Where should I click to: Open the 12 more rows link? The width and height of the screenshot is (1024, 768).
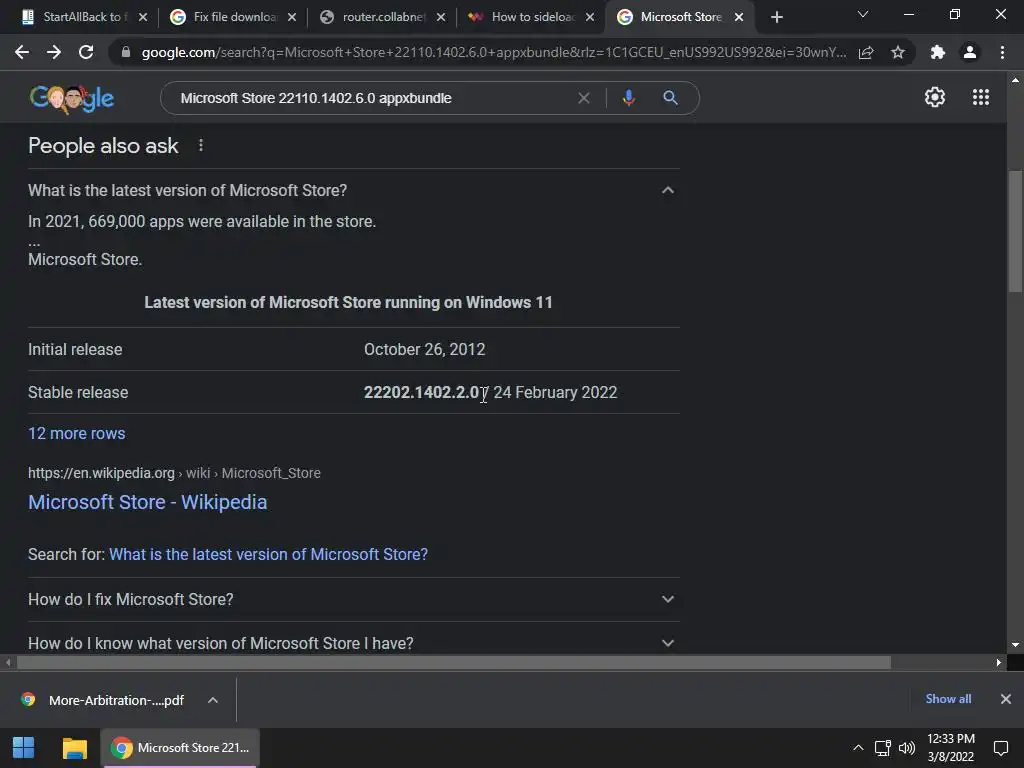(x=76, y=434)
